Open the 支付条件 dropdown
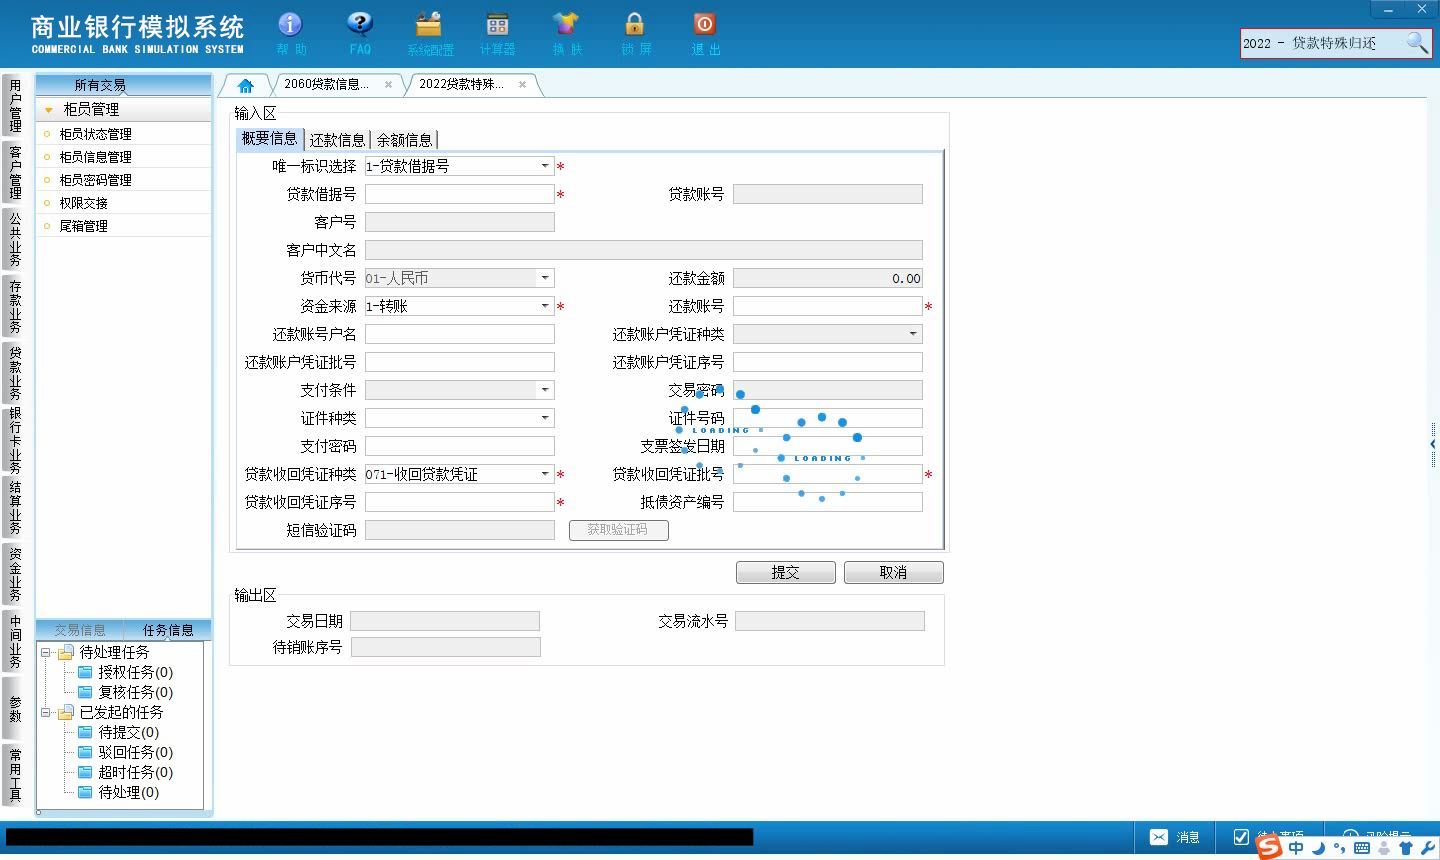 pos(545,390)
